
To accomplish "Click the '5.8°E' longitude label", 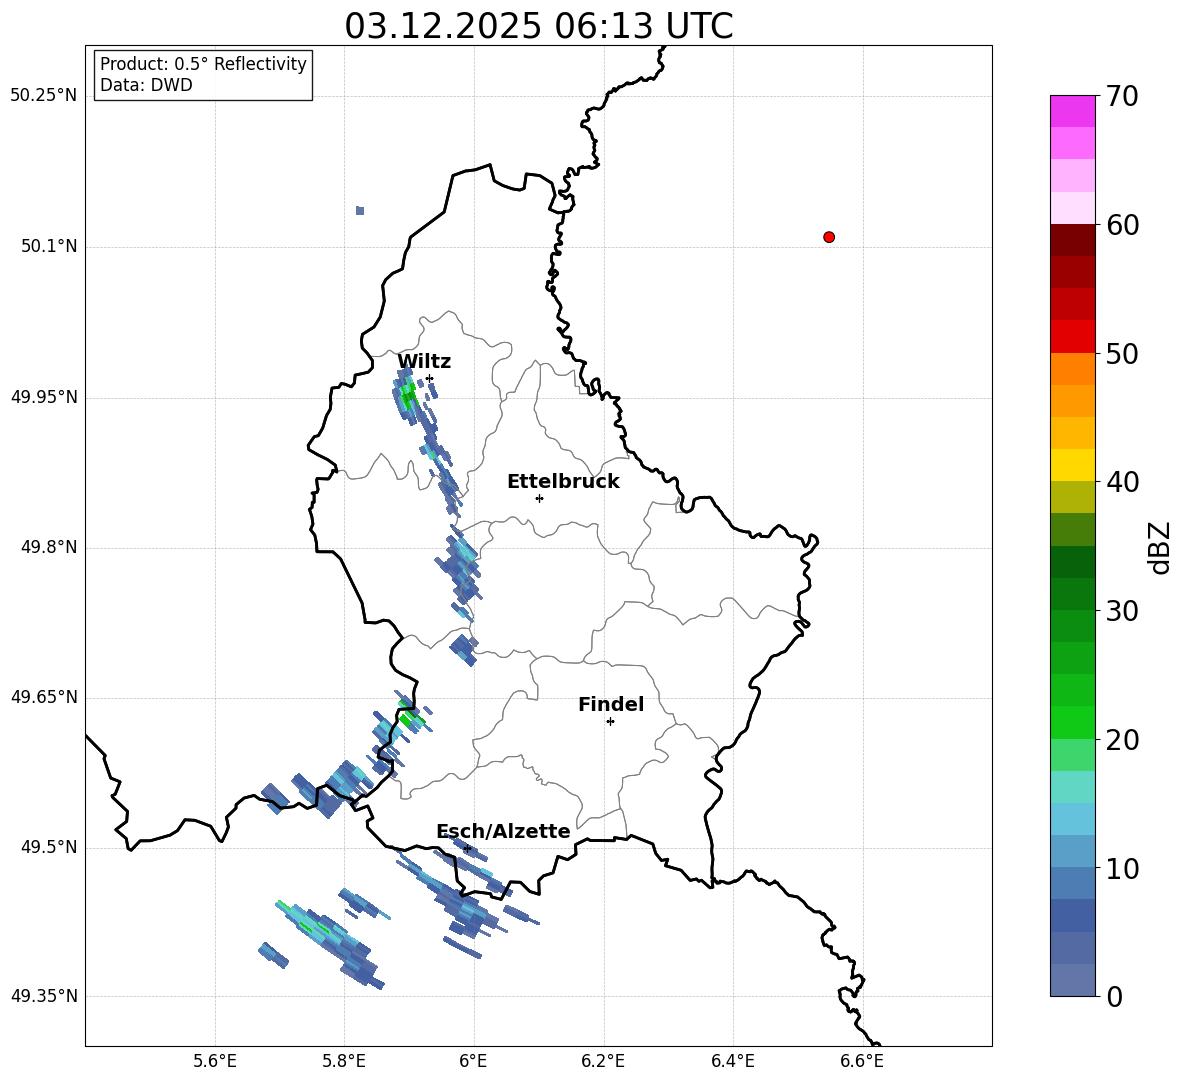I will tap(344, 1061).
